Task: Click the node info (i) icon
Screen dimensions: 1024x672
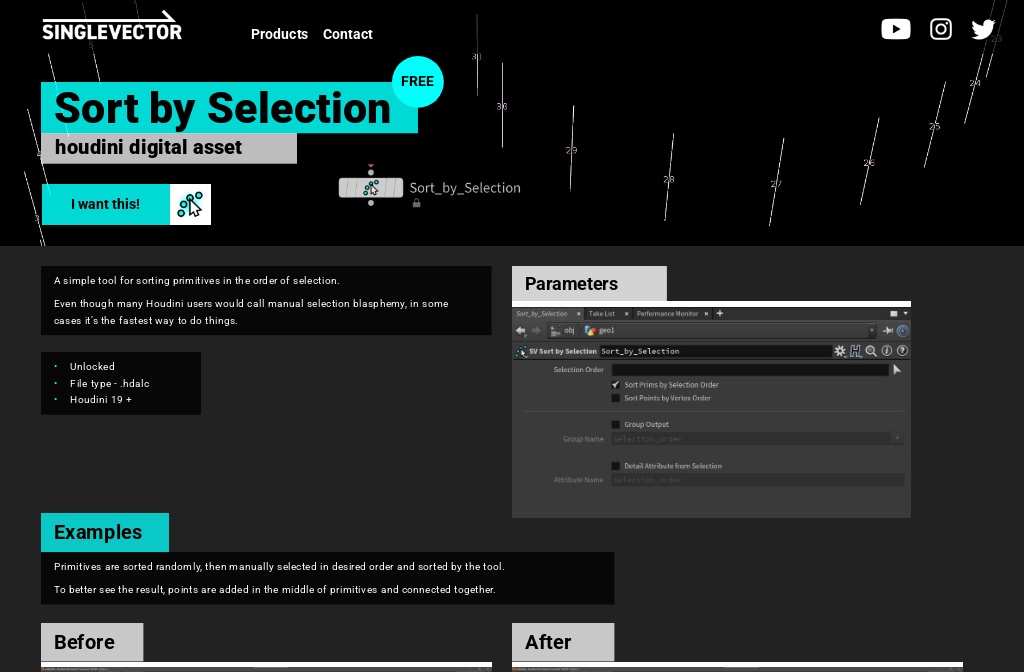Action: click(x=887, y=351)
